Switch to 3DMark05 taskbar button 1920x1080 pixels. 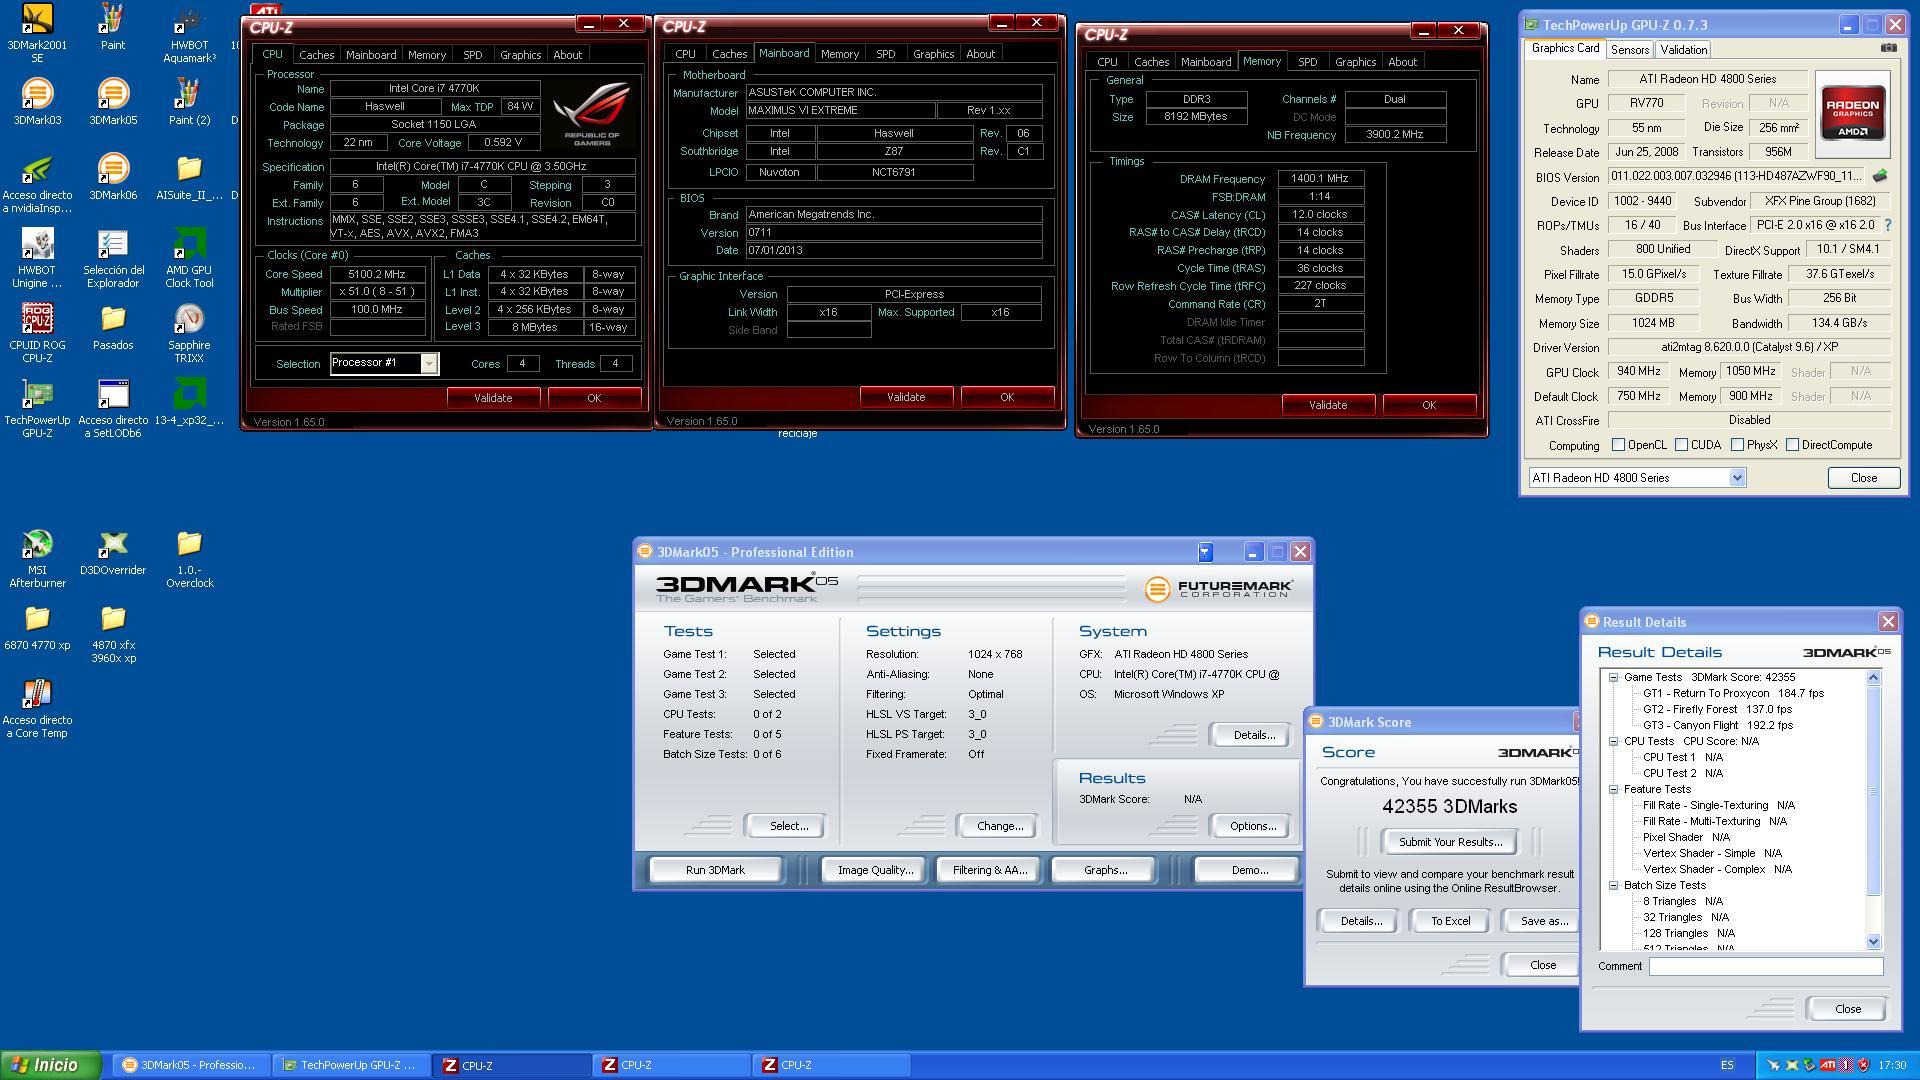click(190, 1065)
